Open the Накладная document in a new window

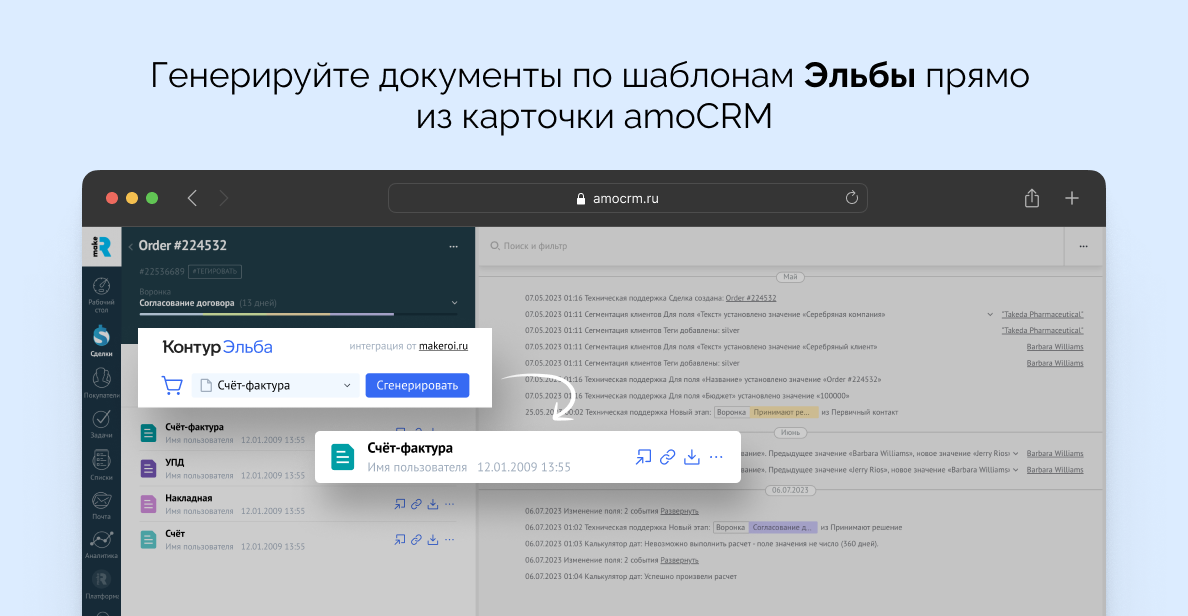coord(399,504)
